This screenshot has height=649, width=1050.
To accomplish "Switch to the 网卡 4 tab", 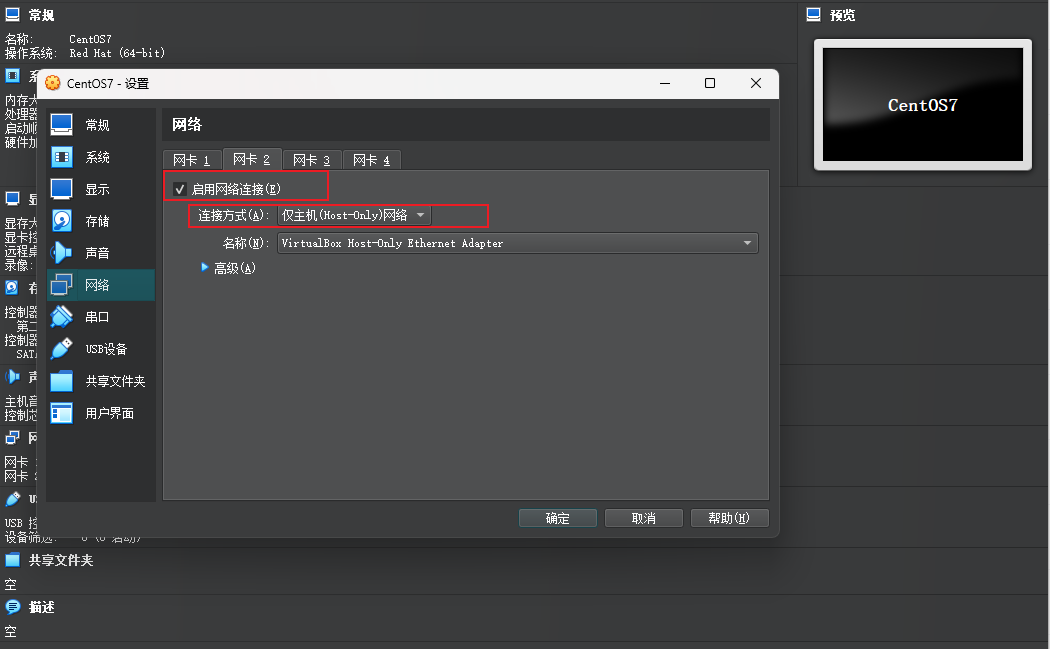I will [x=372, y=160].
